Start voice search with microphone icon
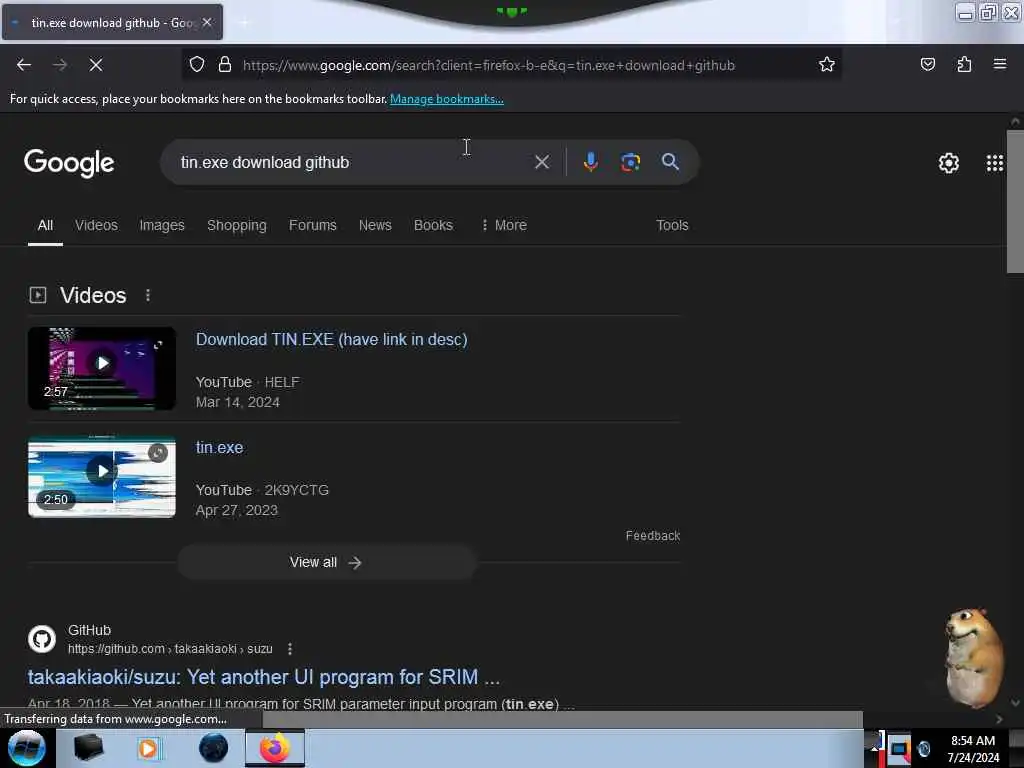Screen dimensions: 1024x768 590,162
